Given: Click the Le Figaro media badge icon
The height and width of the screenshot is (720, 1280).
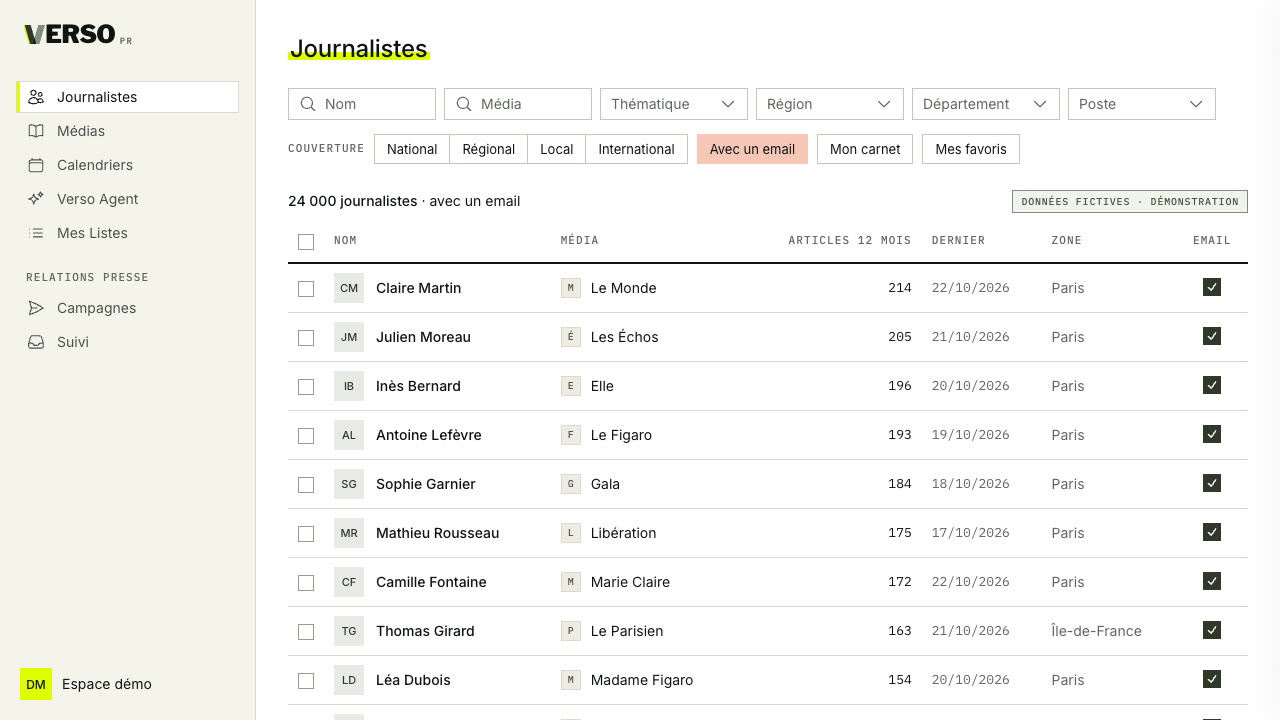Looking at the screenshot, I should [x=571, y=435].
